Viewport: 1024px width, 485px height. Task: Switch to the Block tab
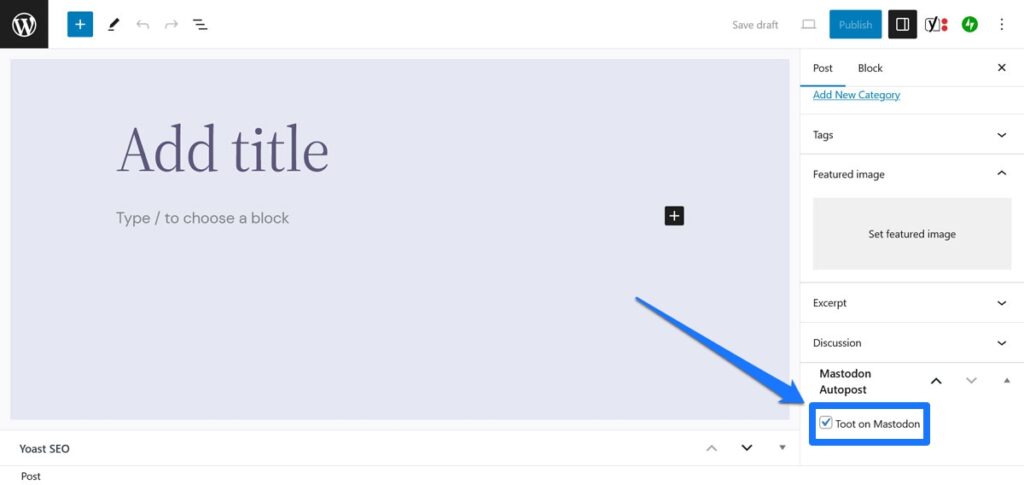[x=870, y=68]
